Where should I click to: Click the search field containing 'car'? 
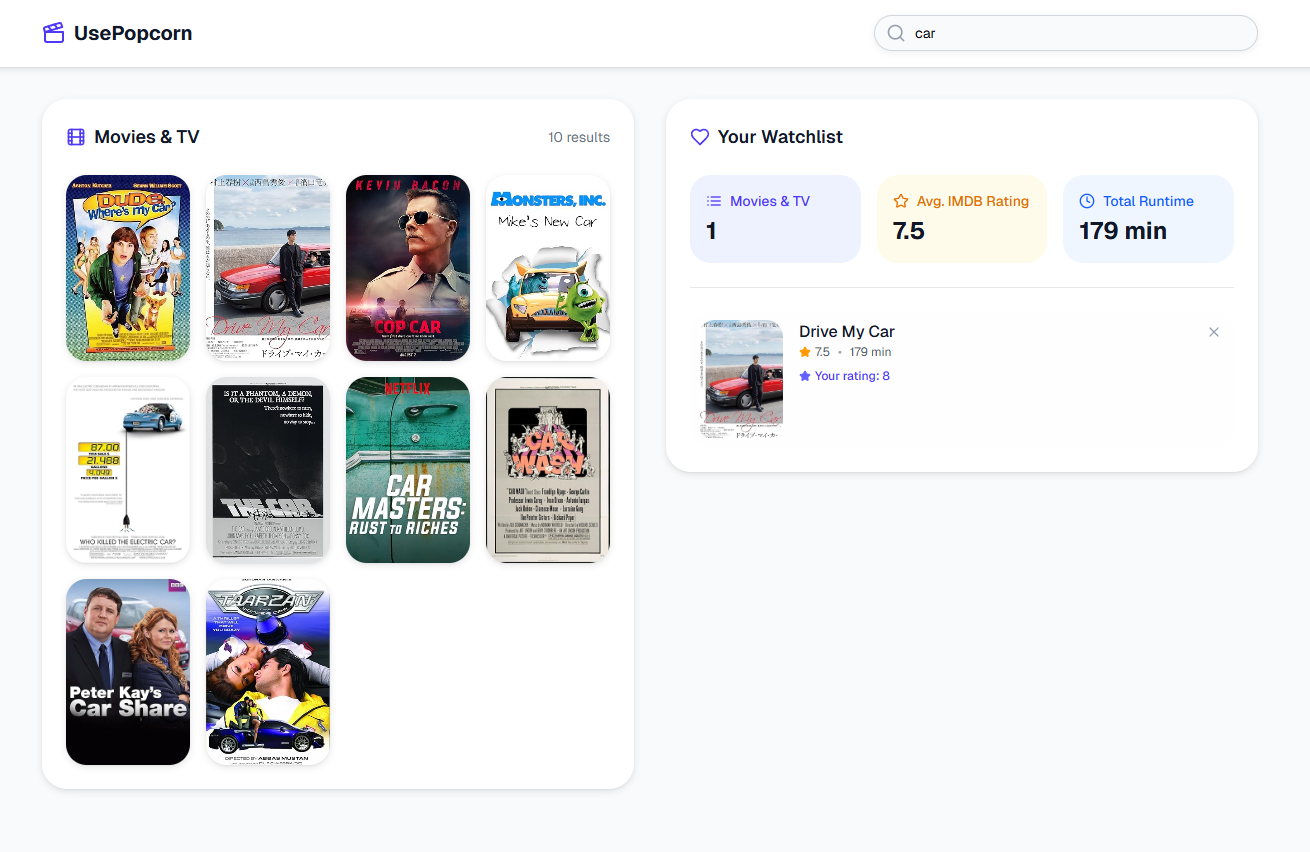coord(1075,33)
